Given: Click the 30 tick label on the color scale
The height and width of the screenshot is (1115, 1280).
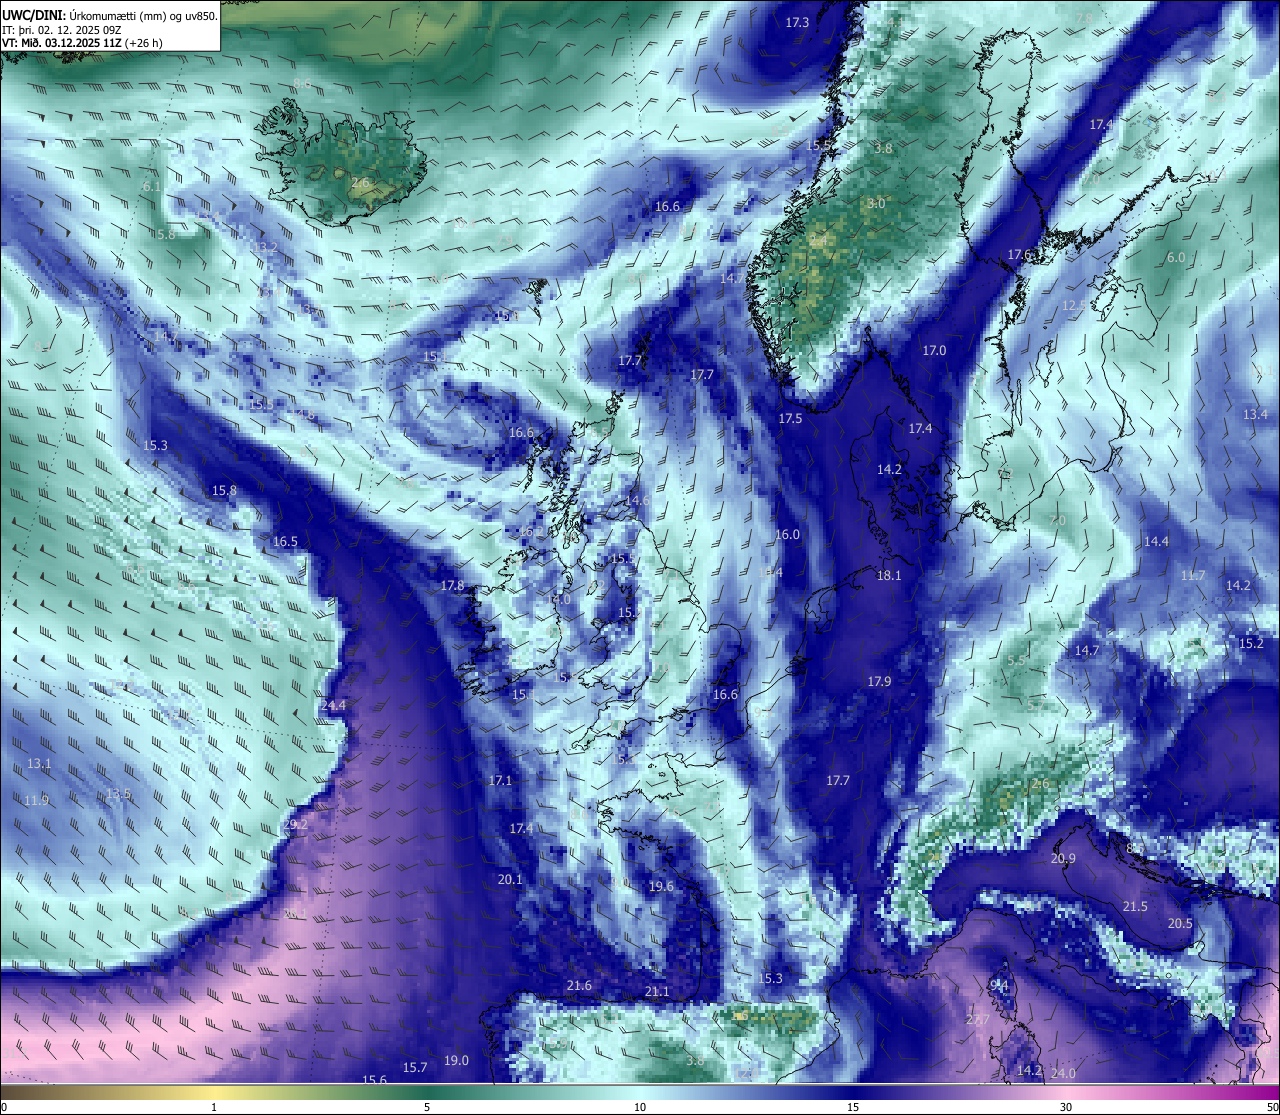Looking at the screenshot, I should coord(1066,1107).
